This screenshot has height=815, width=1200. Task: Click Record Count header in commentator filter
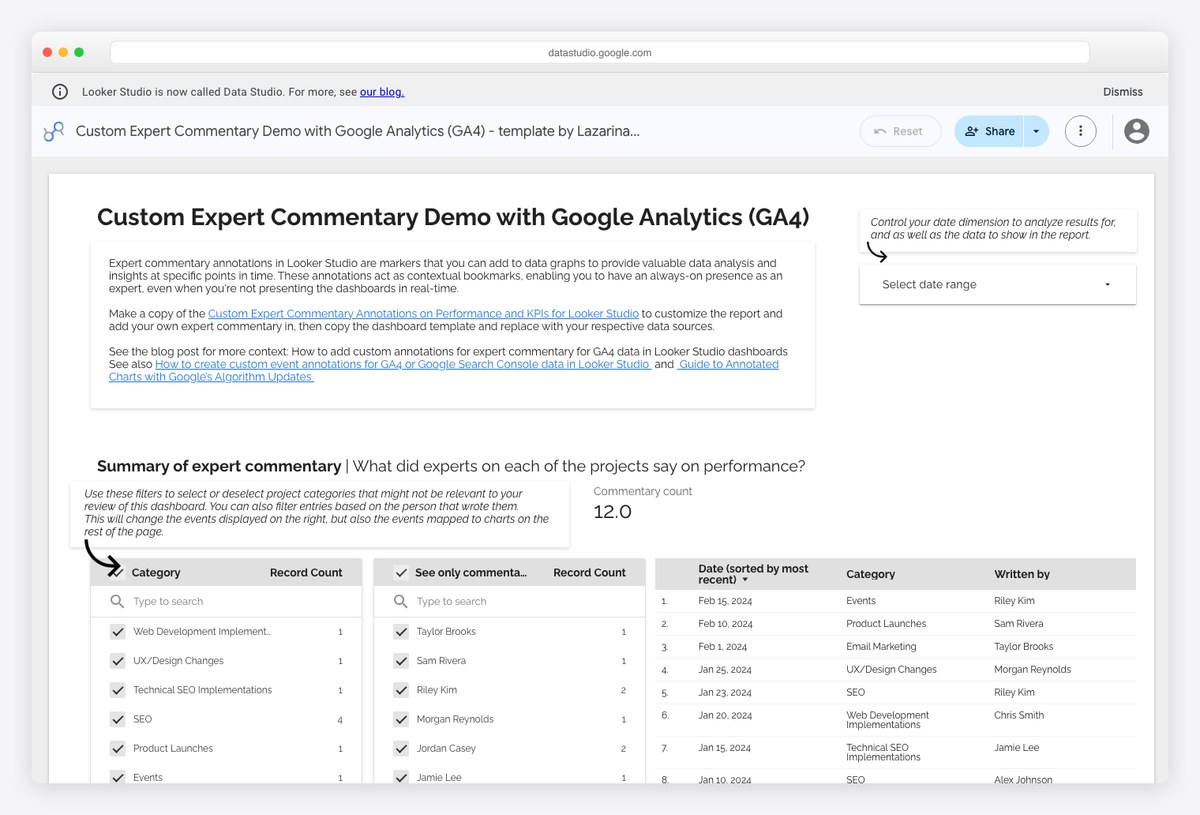point(590,573)
